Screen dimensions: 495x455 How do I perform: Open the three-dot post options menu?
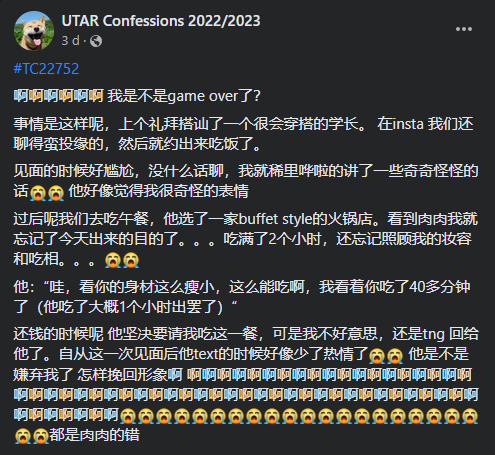coord(464,29)
